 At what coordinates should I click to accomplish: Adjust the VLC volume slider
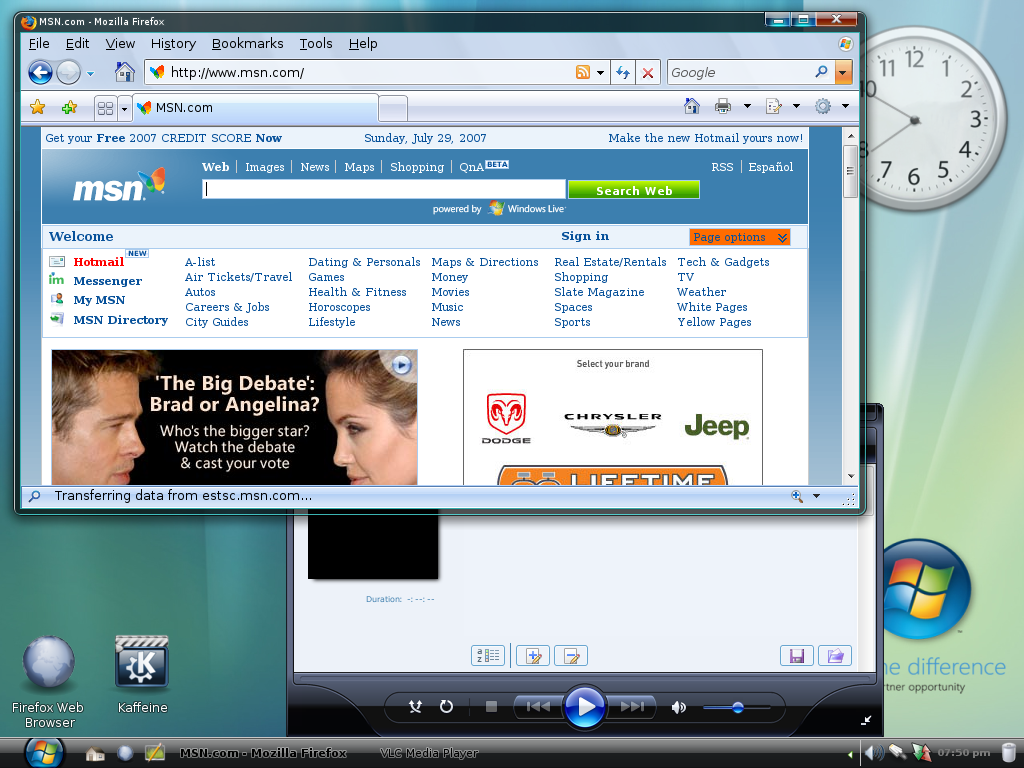[x=737, y=707]
